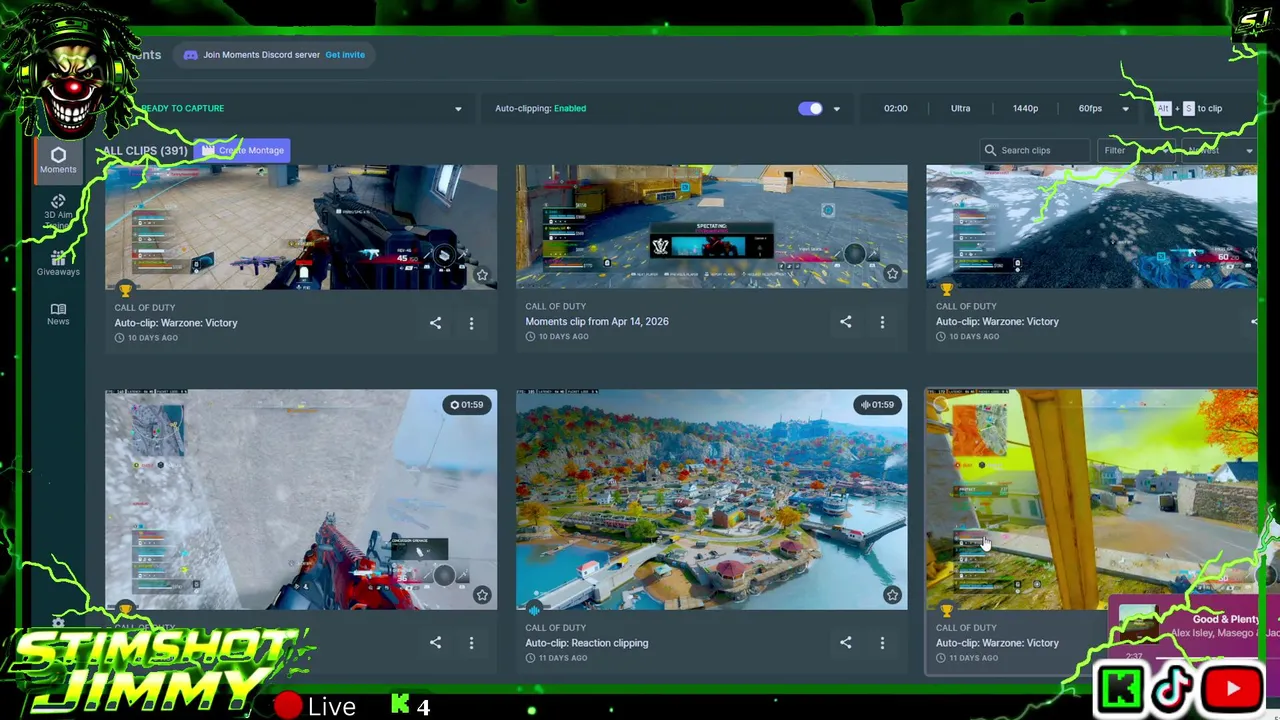Open the purple rifle Warzone Victory thumbnail
The height and width of the screenshot is (720, 1280).
coord(301,227)
